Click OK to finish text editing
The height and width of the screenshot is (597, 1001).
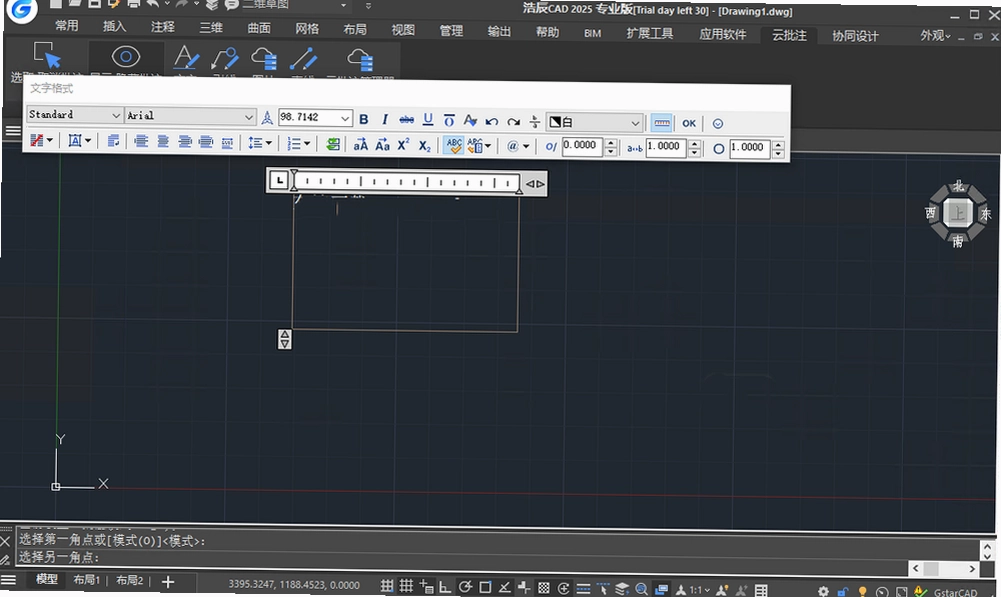(689, 123)
